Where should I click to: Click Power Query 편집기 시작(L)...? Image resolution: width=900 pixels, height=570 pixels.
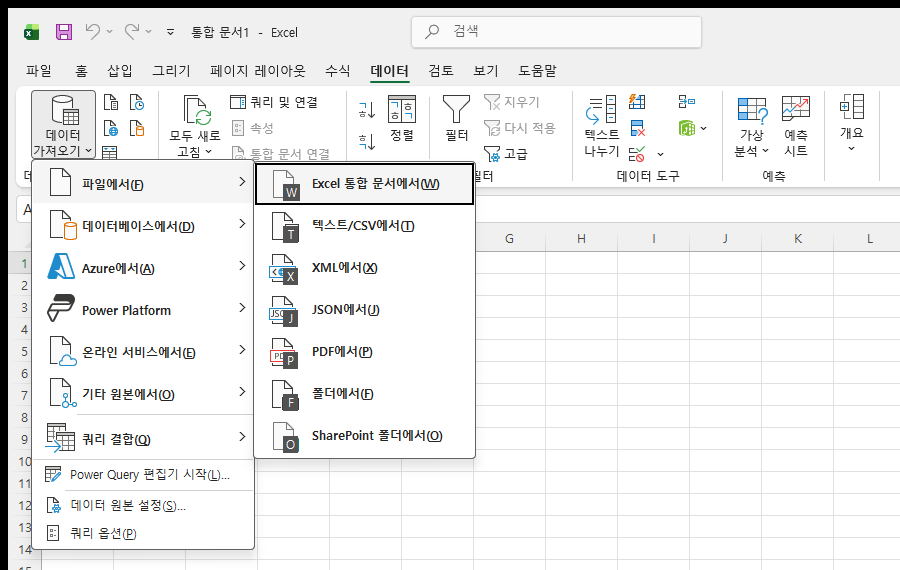[143, 475]
